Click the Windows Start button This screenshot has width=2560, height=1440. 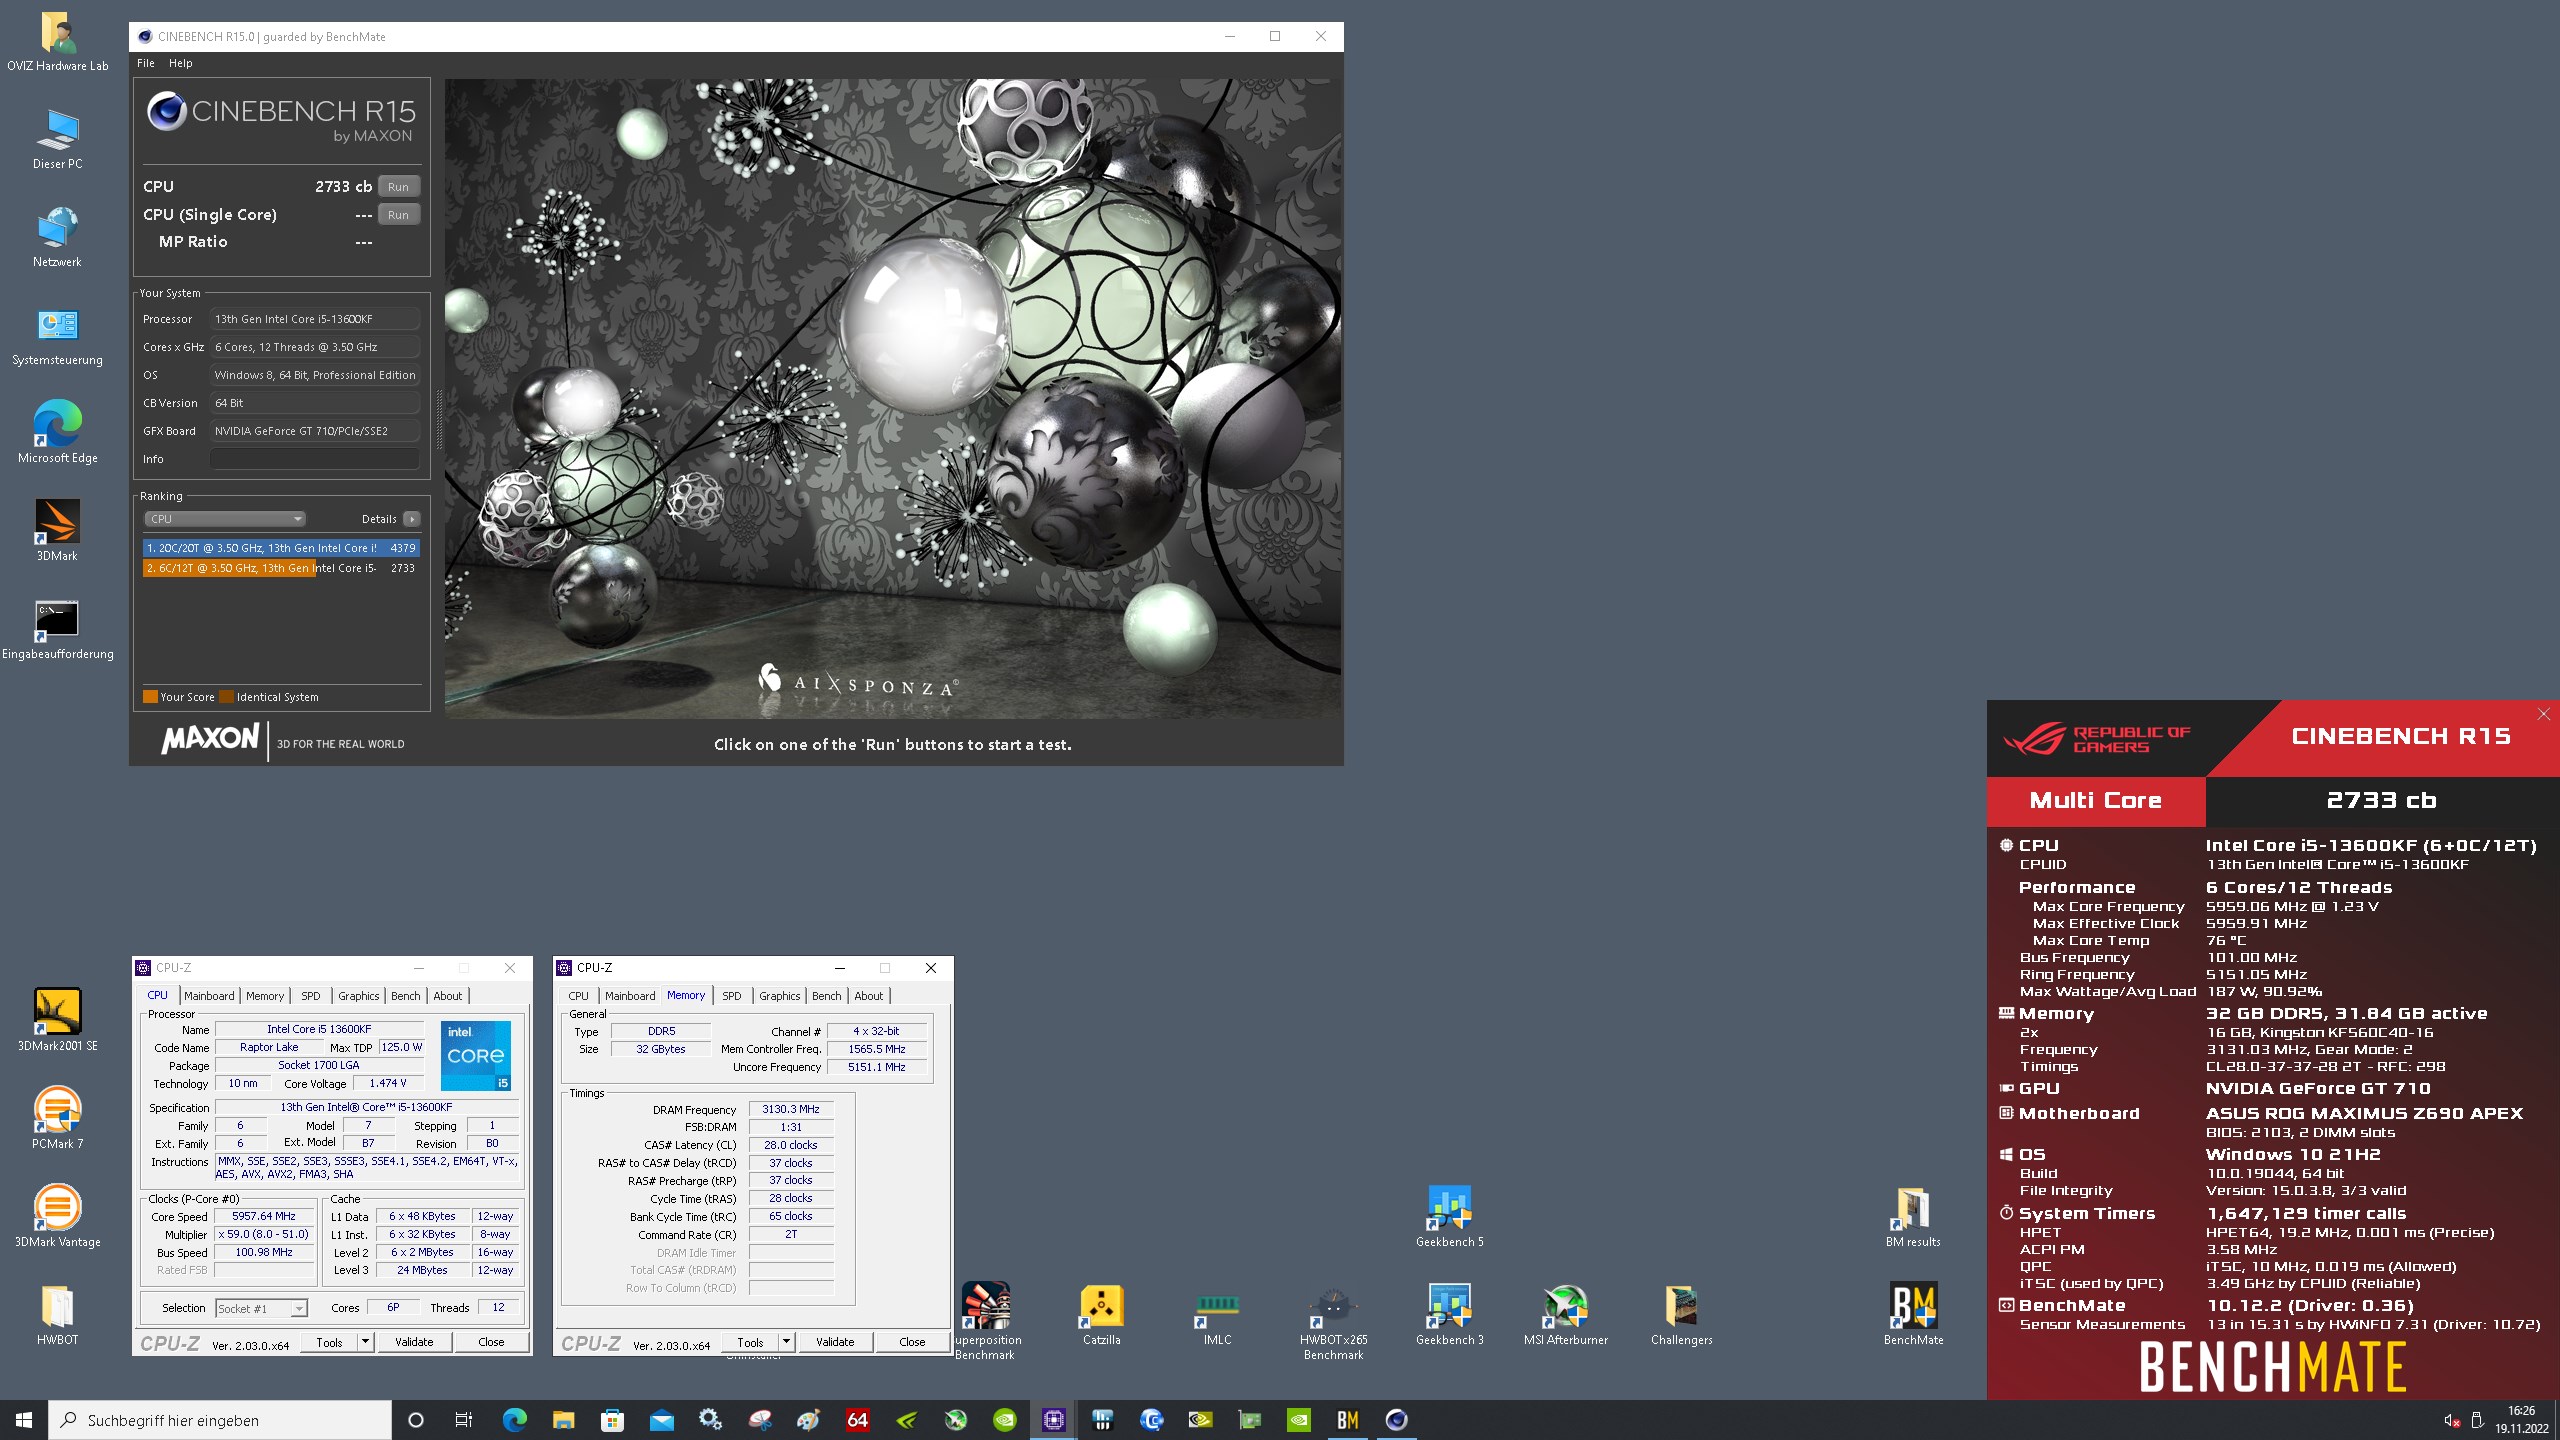pos(24,1420)
